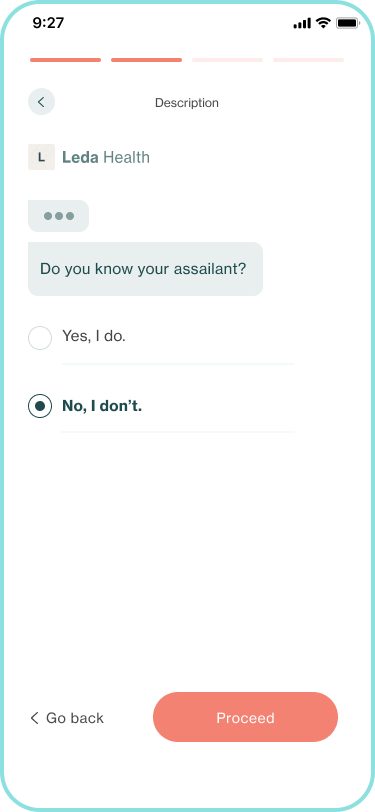Choose the "Yes, I do." answer text
The width and height of the screenshot is (375, 812).
94,337
